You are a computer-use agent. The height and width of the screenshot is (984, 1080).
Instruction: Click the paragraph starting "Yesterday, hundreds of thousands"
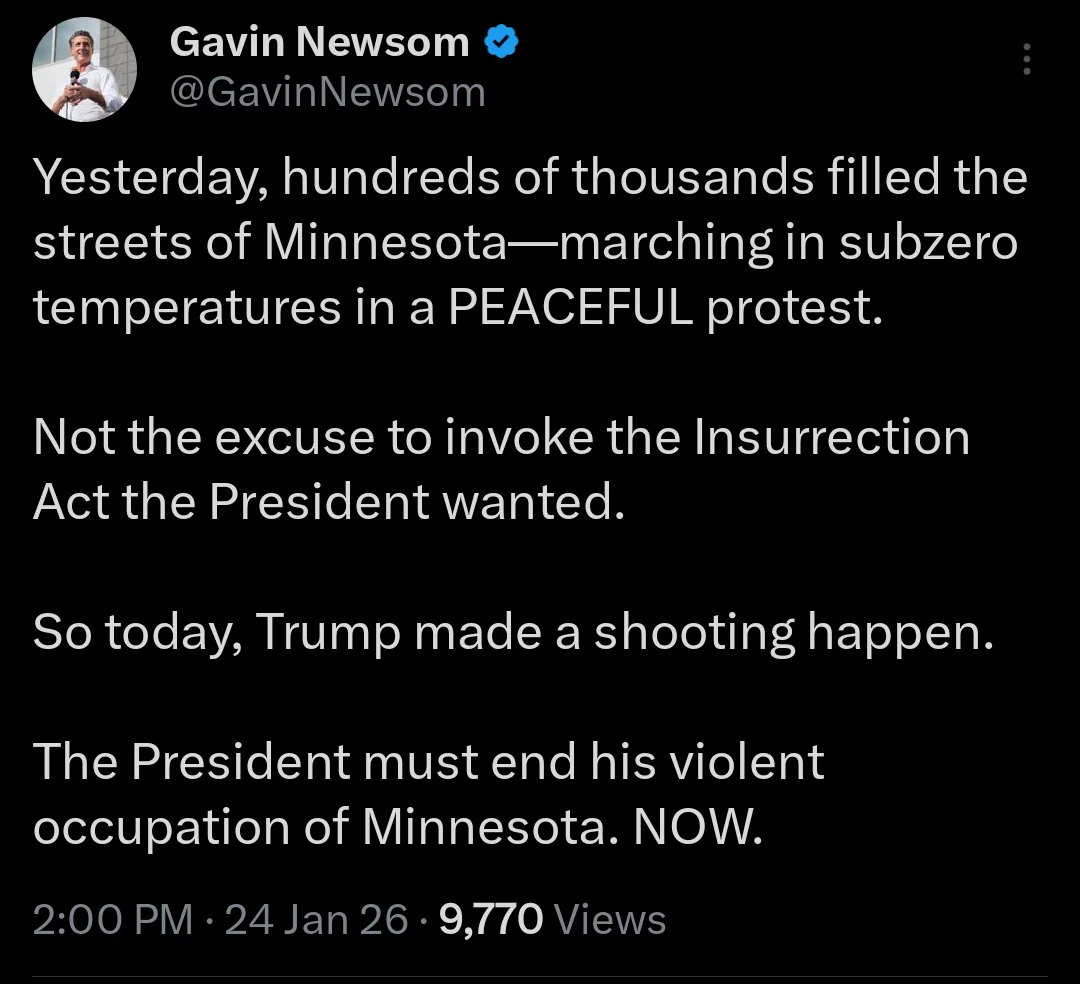[x=530, y=243]
